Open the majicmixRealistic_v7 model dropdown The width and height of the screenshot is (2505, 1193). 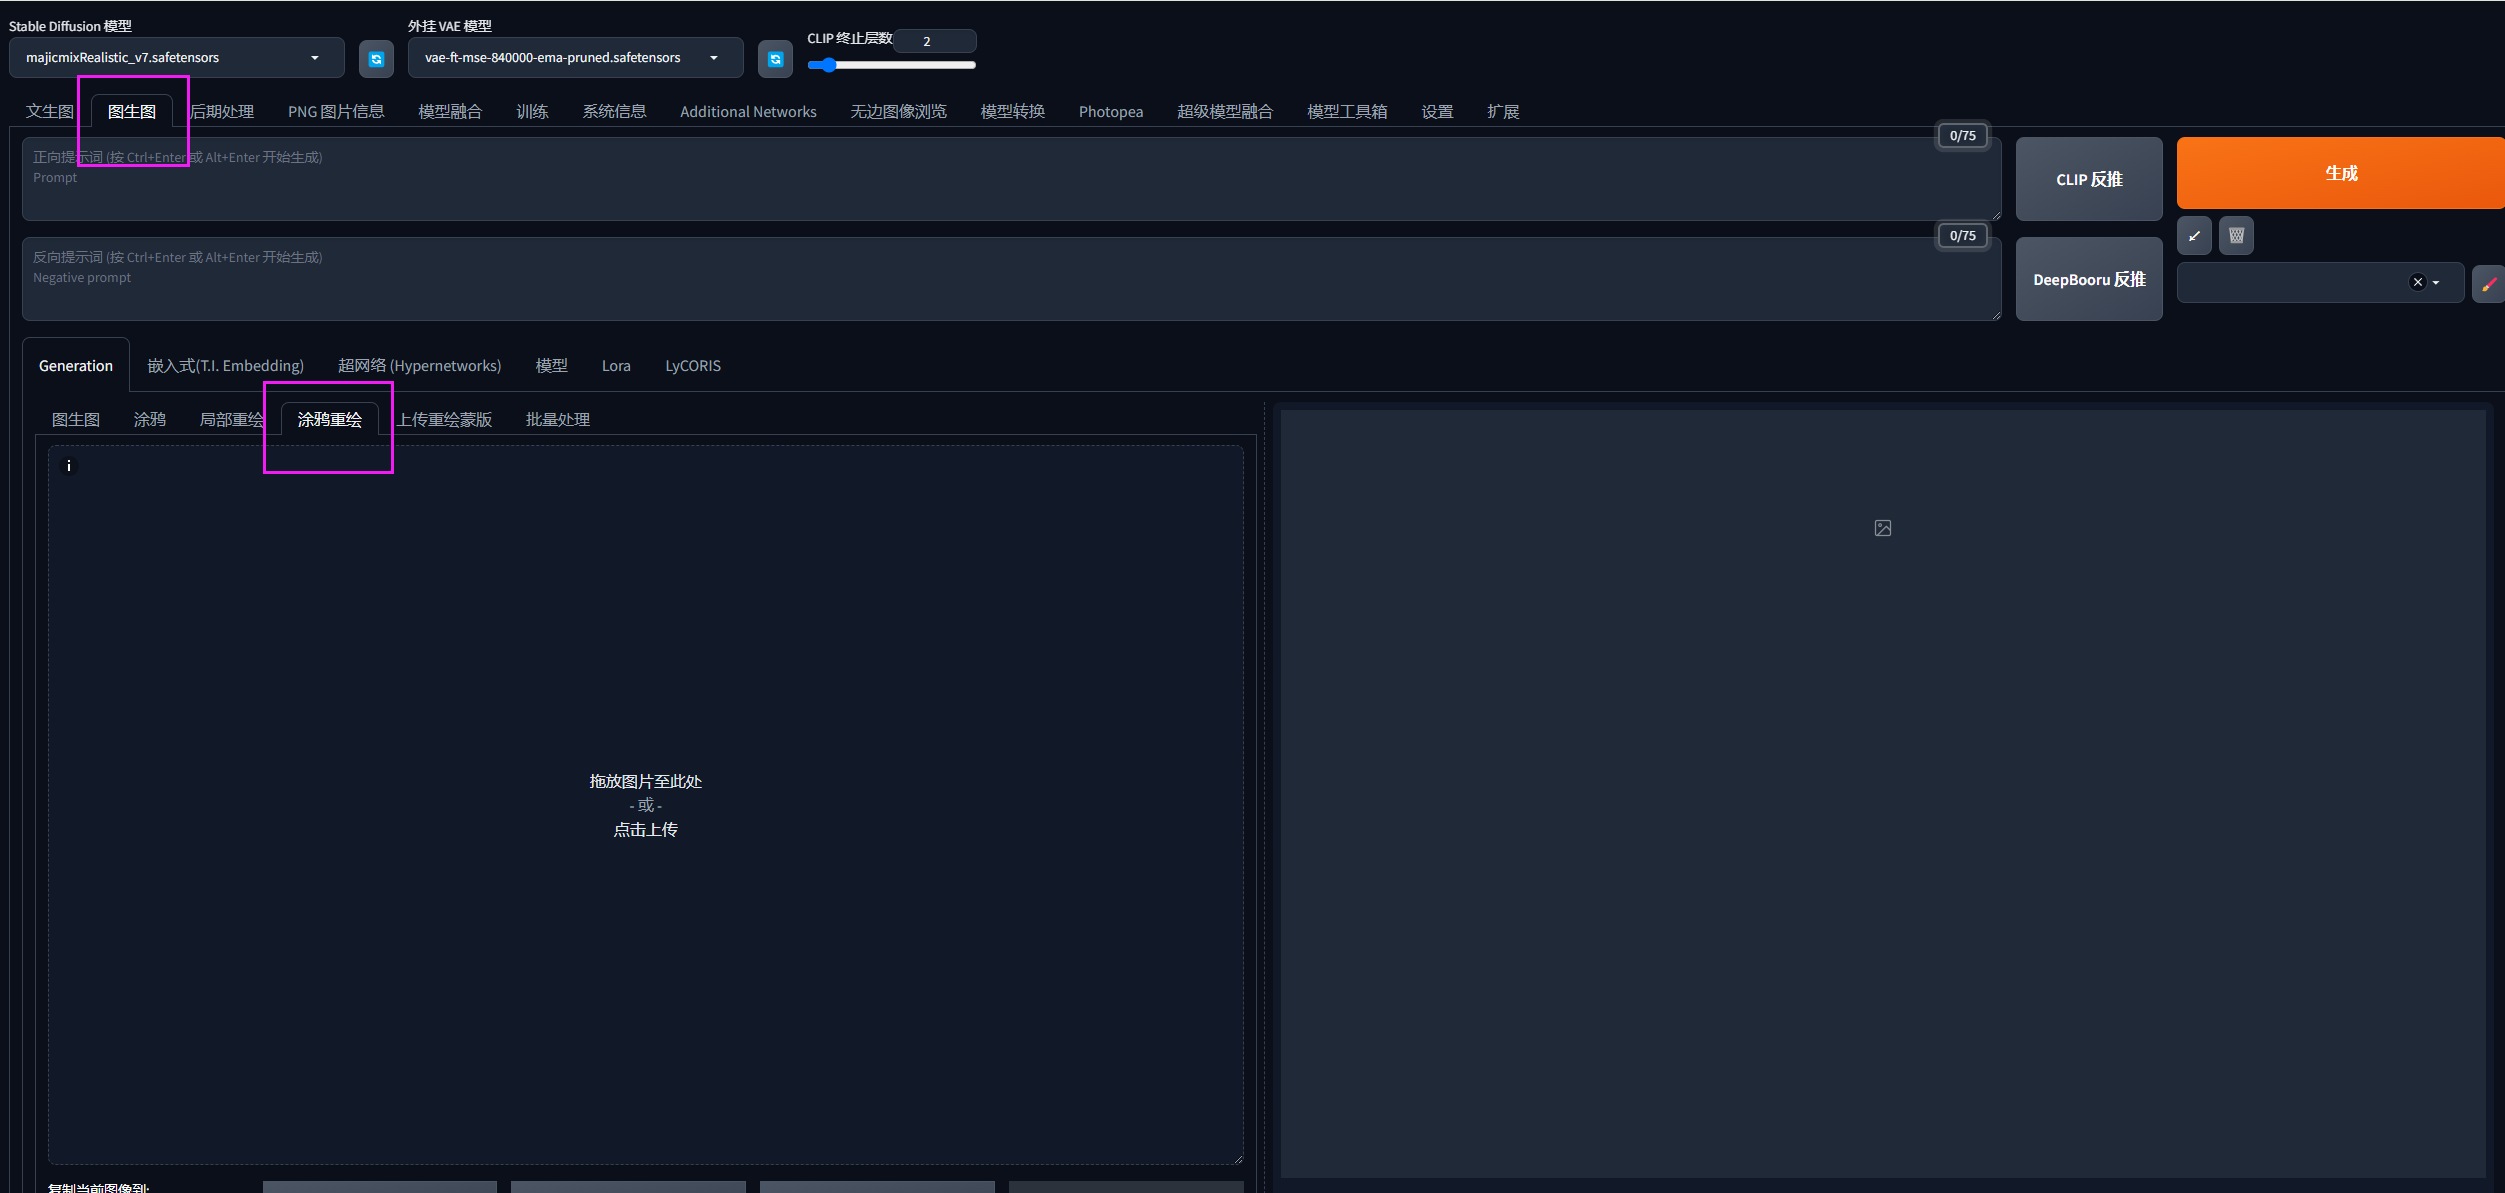click(177, 58)
